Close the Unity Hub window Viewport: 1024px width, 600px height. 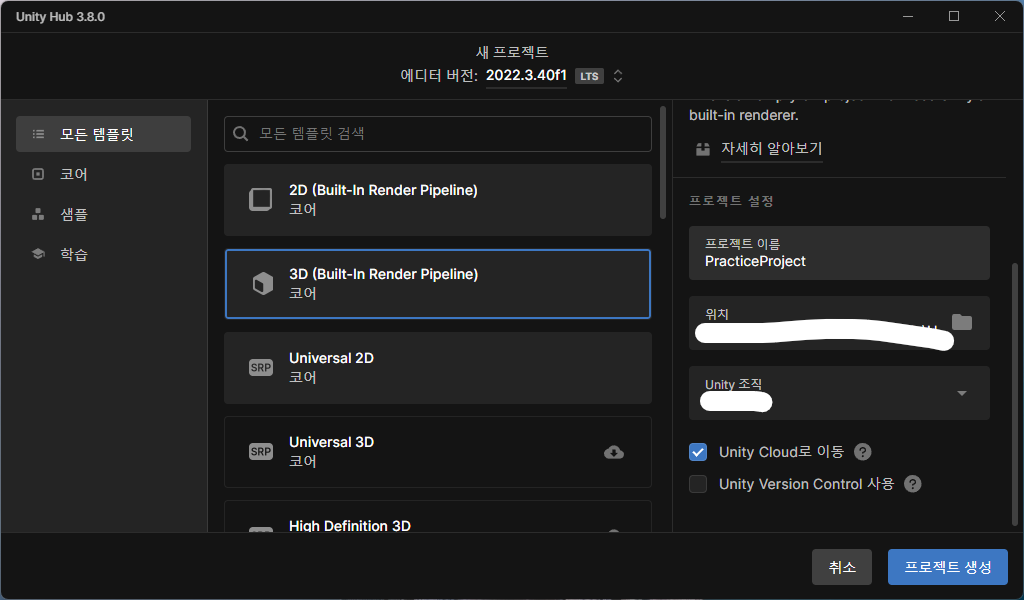(1000, 16)
